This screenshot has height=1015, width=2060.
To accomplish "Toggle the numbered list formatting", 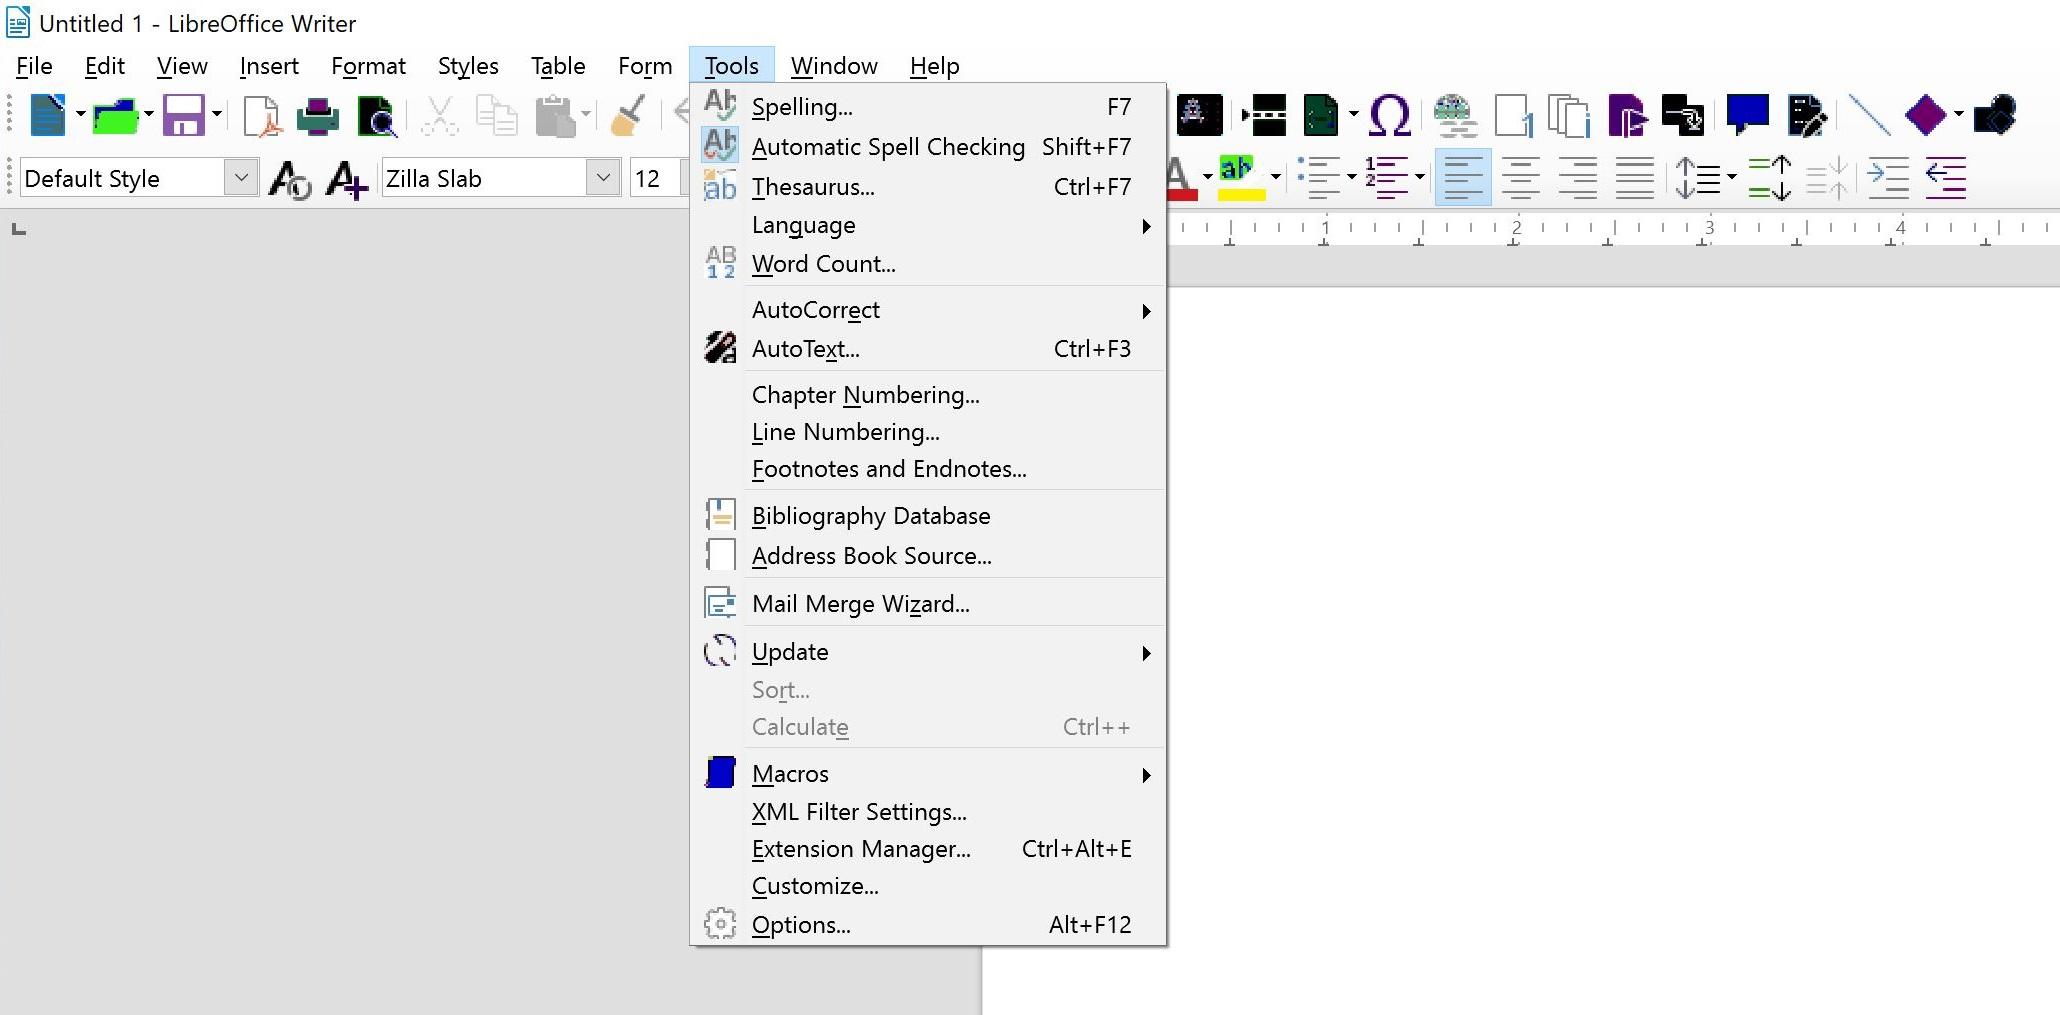I will [x=1388, y=177].
